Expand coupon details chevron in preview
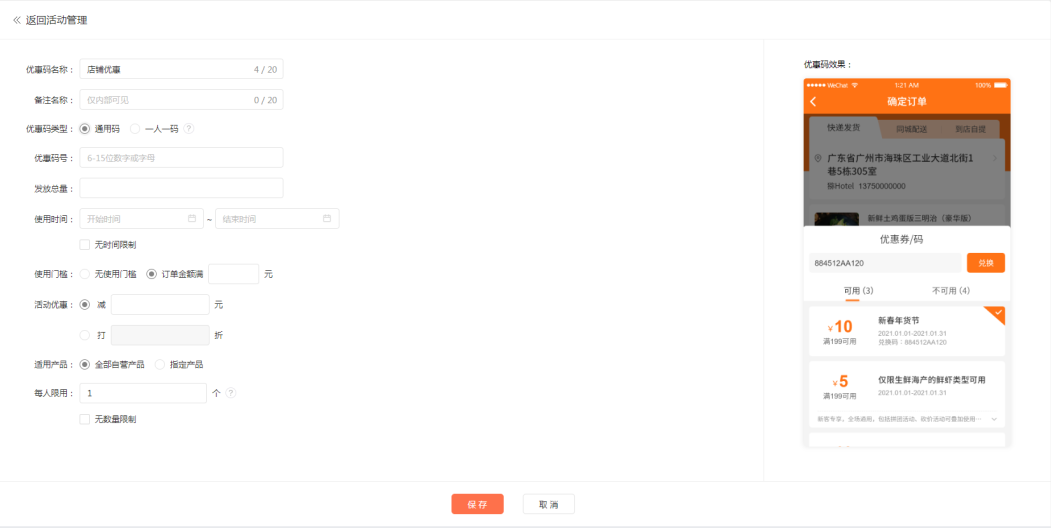Image resolution: width=1051 pixels, height=528 pixels. click(994, 419)
